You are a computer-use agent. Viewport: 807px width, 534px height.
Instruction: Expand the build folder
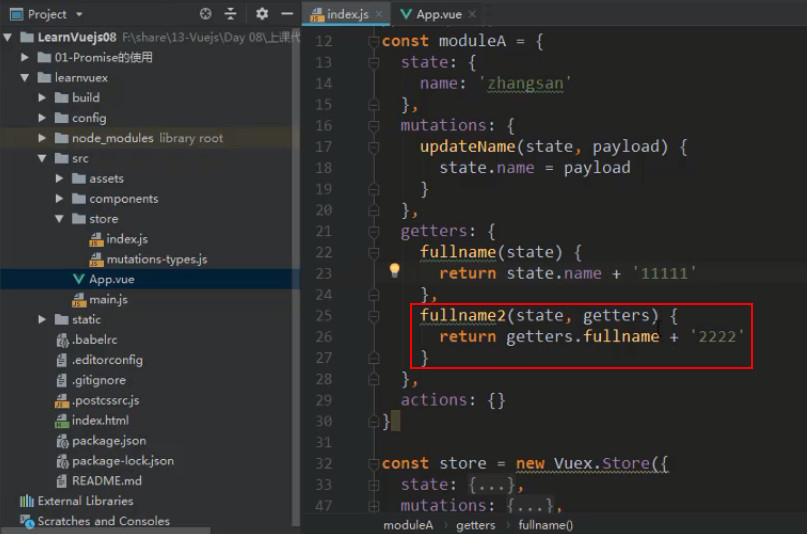tap(42, 97)
